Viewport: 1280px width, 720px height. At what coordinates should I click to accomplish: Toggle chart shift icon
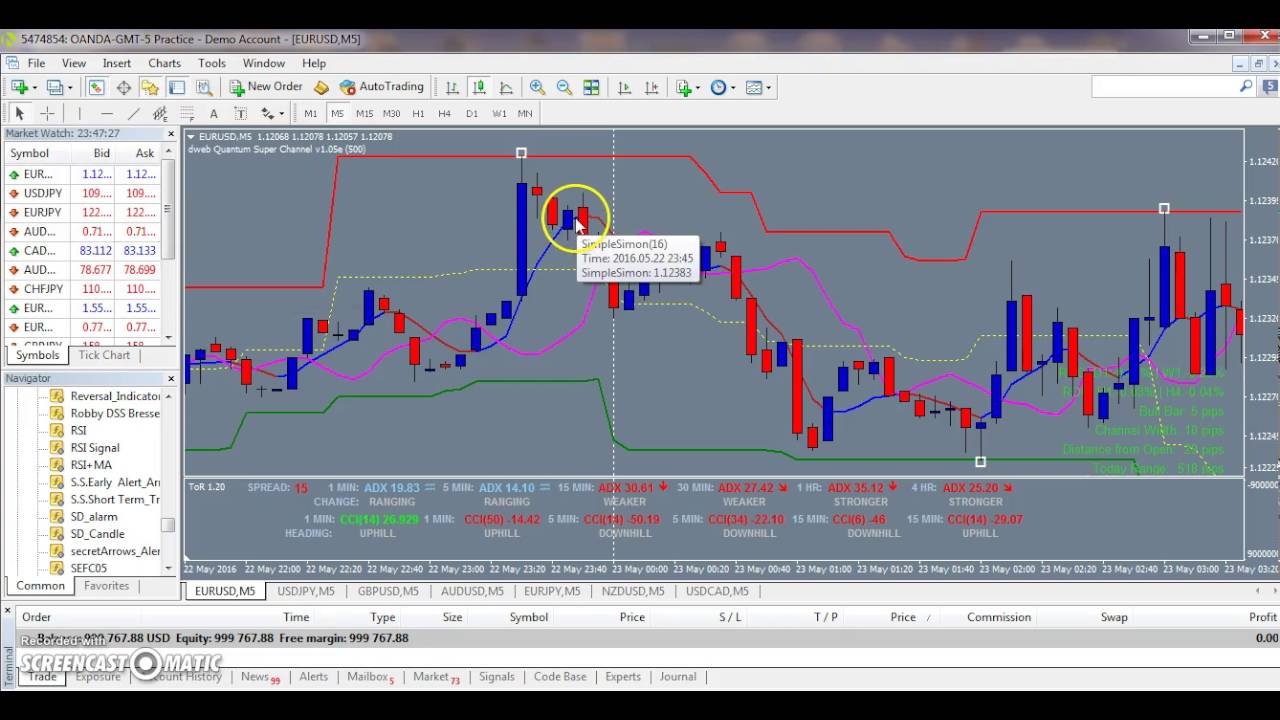point(652,87)
